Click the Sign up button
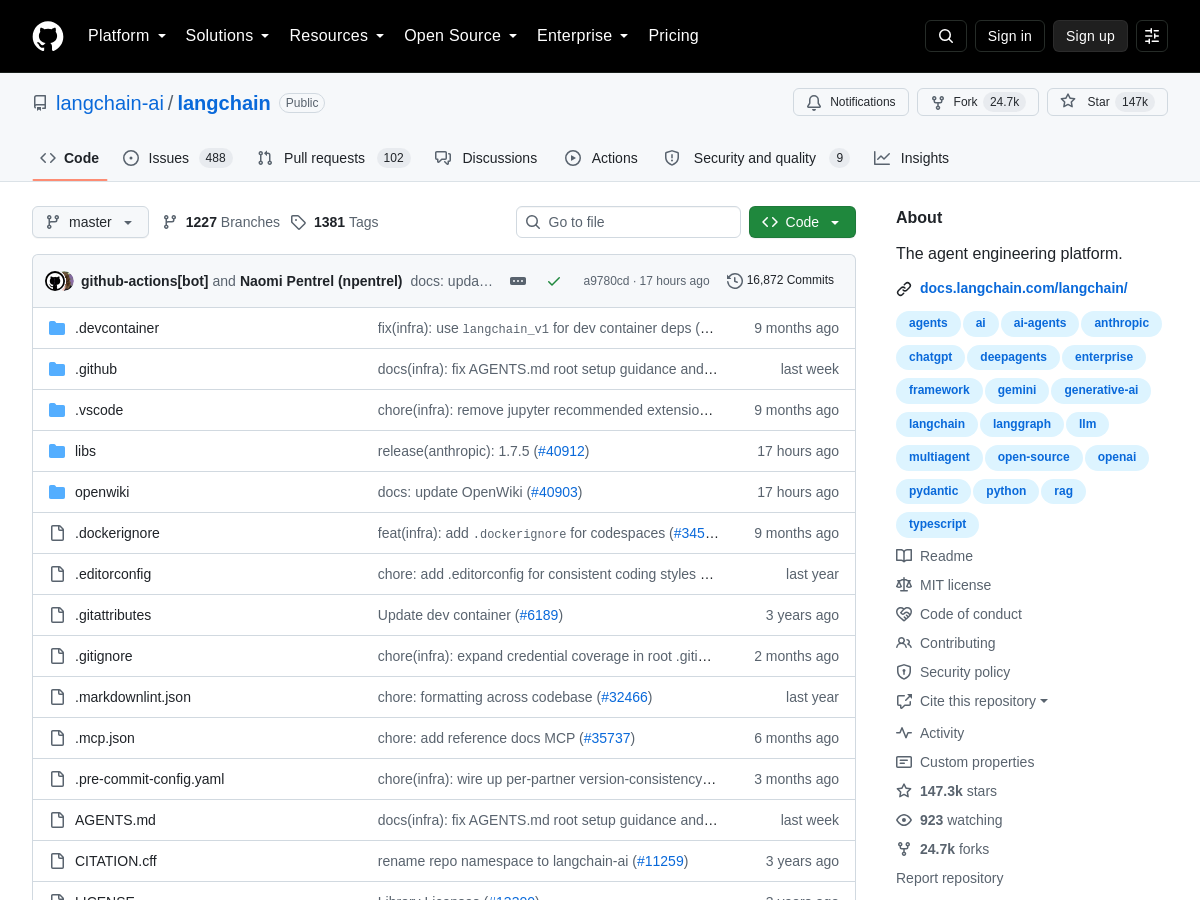This screenshot has width=1200, height=900. pyautogui.click(x=1090, y=36)
